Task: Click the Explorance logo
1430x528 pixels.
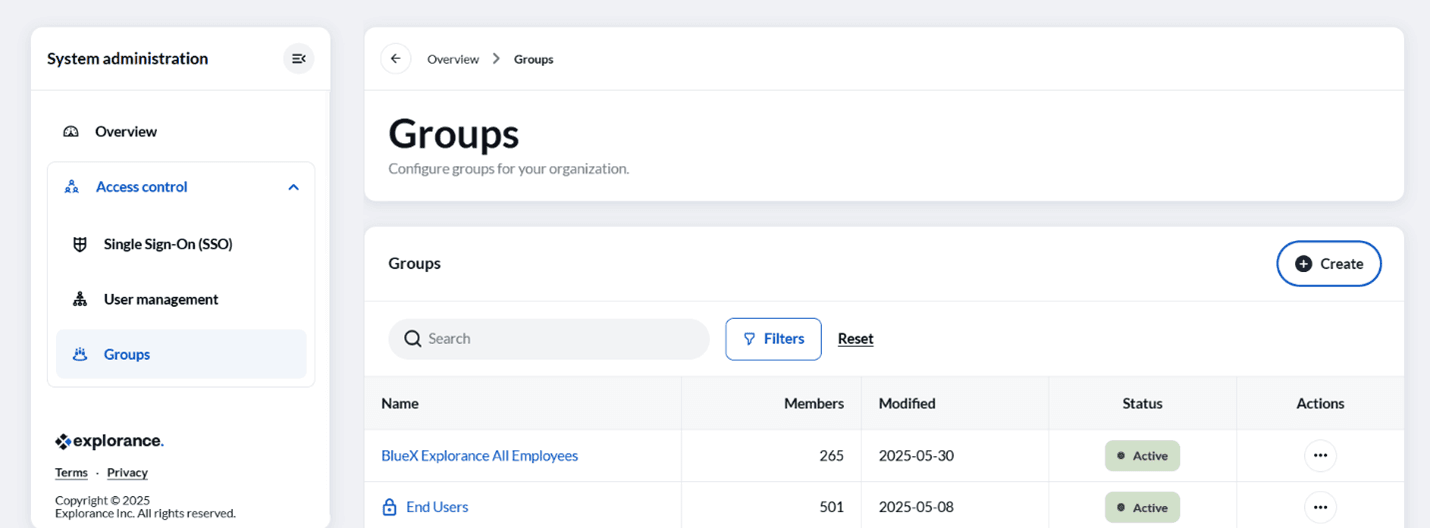Action: click(109, 441)
